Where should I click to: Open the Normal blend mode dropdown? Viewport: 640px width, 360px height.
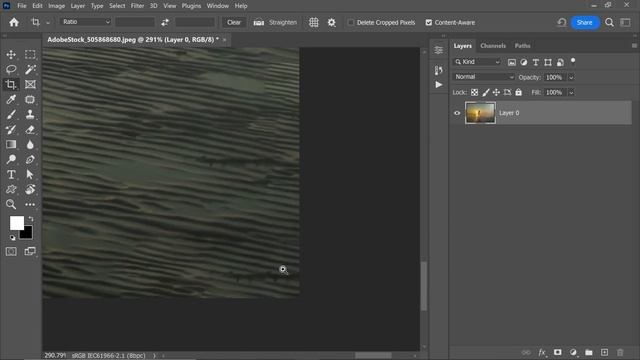(484, 77)
